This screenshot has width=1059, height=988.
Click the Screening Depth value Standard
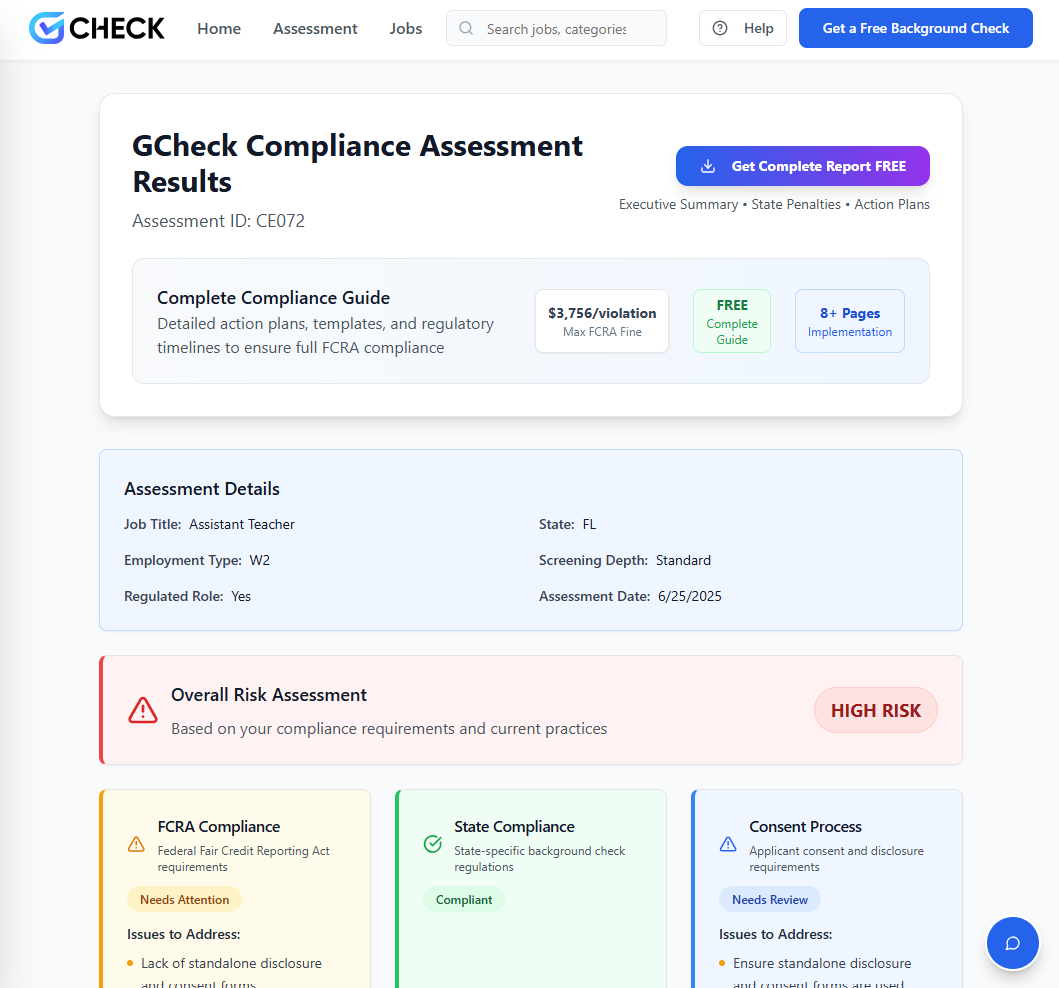[683, 560]
